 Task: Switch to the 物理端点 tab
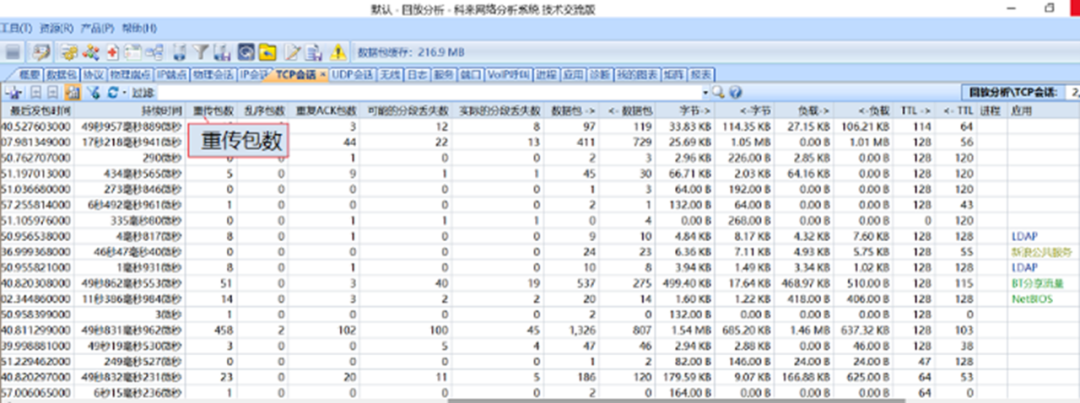point(129,74)
